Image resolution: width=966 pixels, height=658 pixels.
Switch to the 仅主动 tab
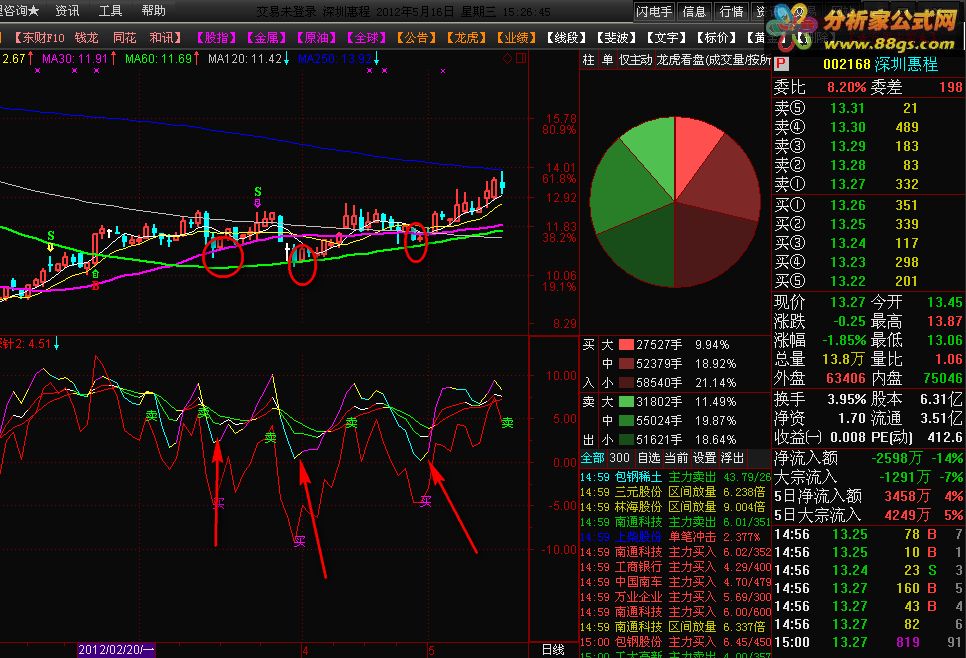635,60
